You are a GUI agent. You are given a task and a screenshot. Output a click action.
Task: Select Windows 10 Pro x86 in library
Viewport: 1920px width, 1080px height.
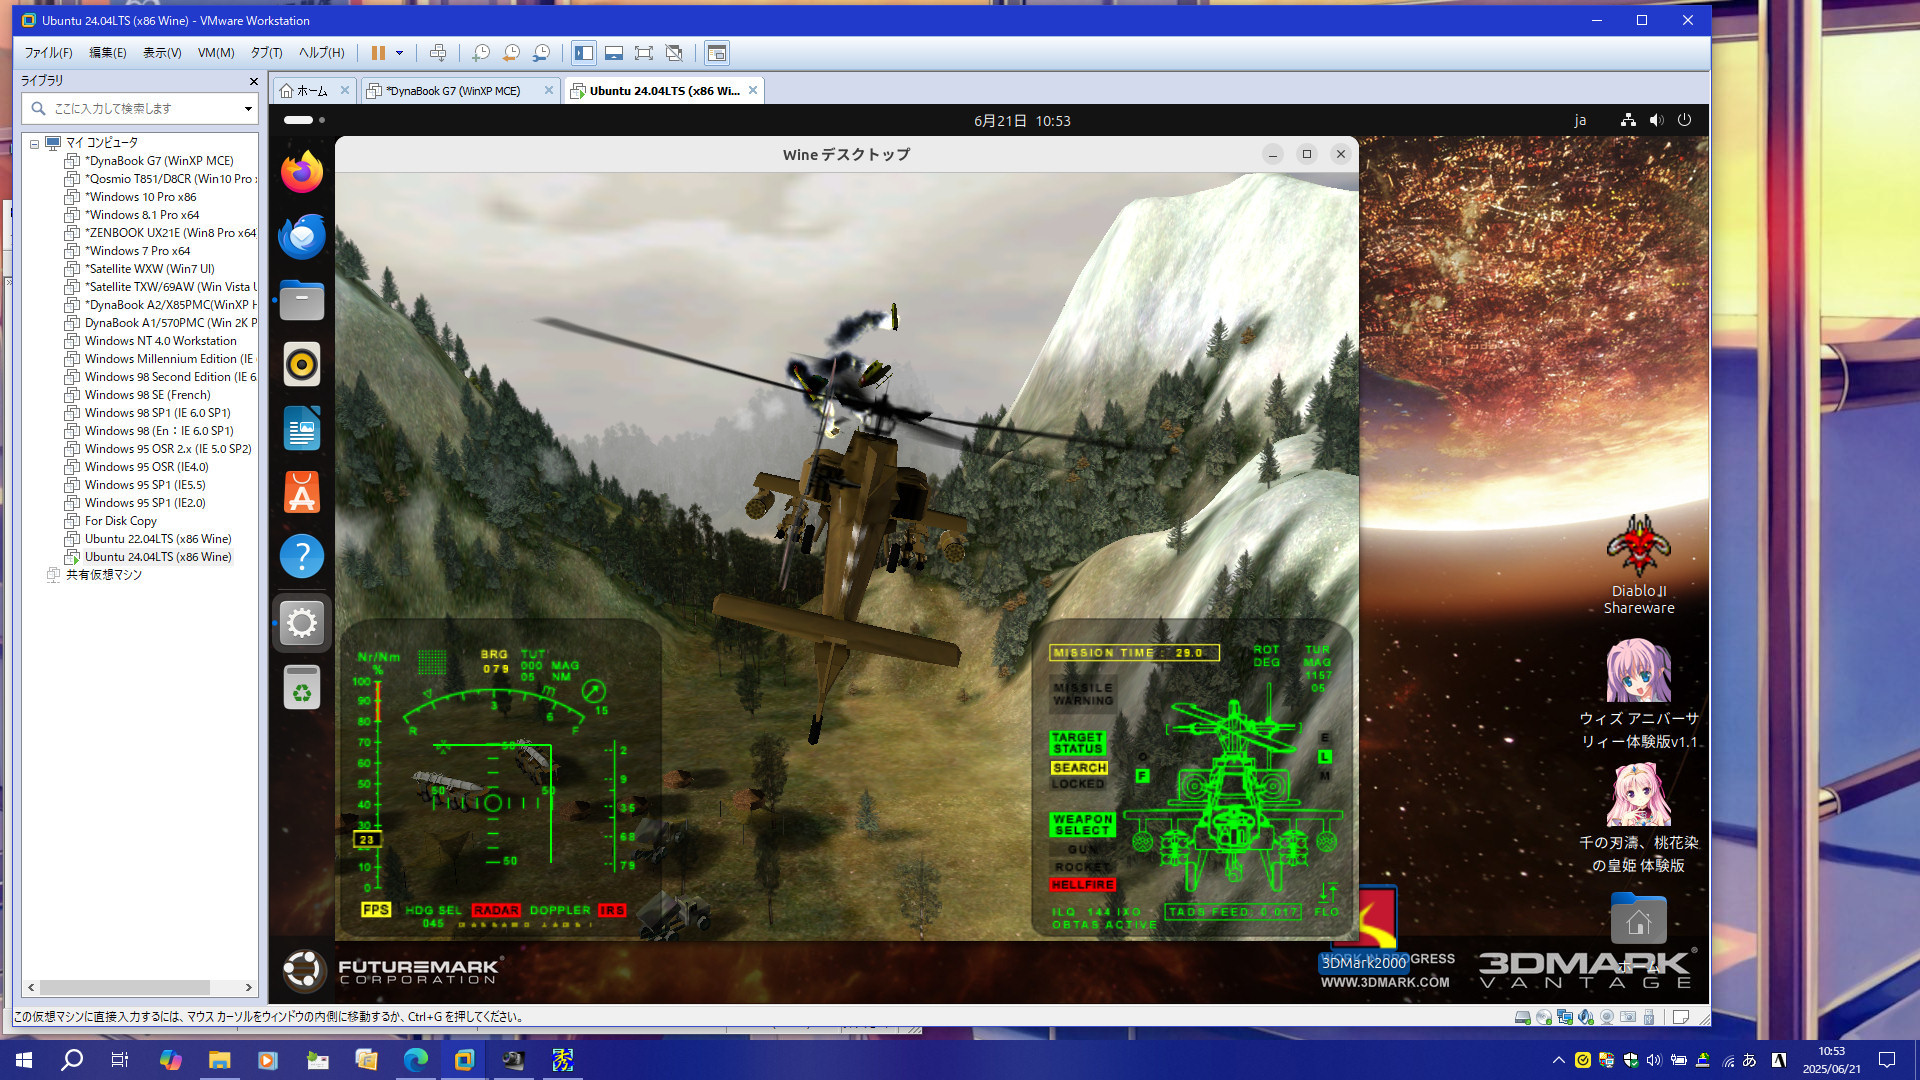click(140, 197)
